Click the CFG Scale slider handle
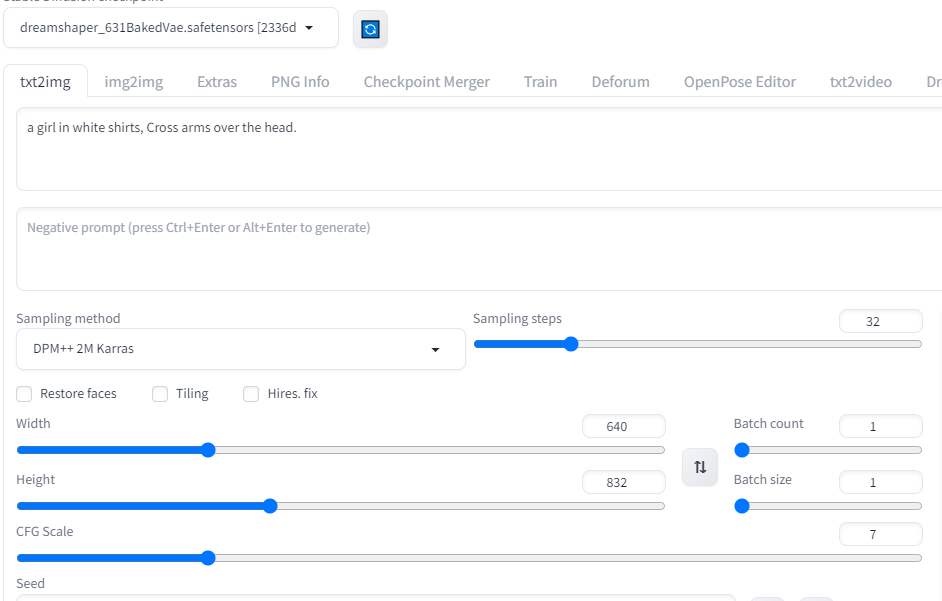Image resolution: width=942 pixels, height=601 pixels. pyautogui.click(x=208, y=558)
